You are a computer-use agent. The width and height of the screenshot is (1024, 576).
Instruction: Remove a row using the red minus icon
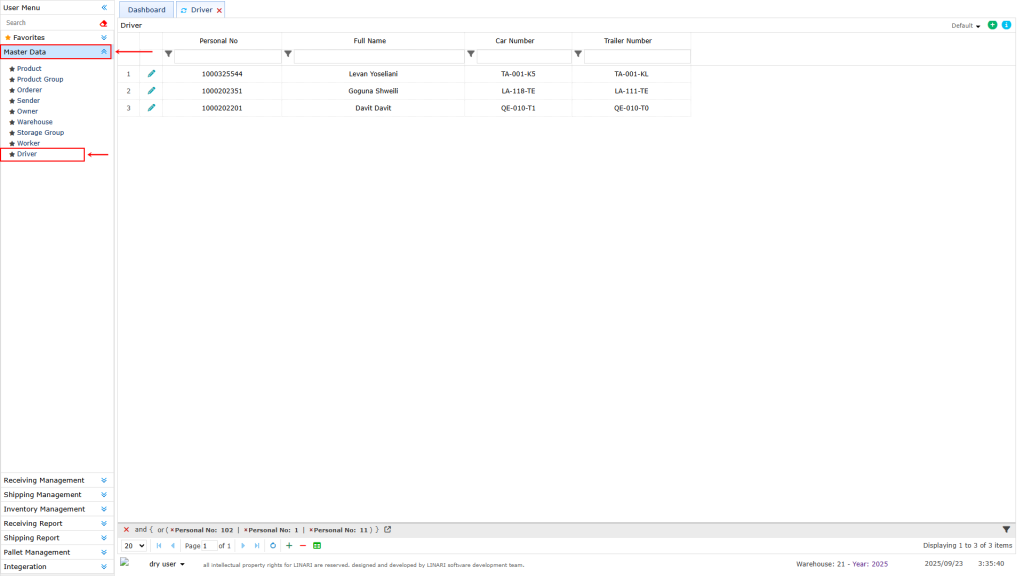tap(303, 545)
